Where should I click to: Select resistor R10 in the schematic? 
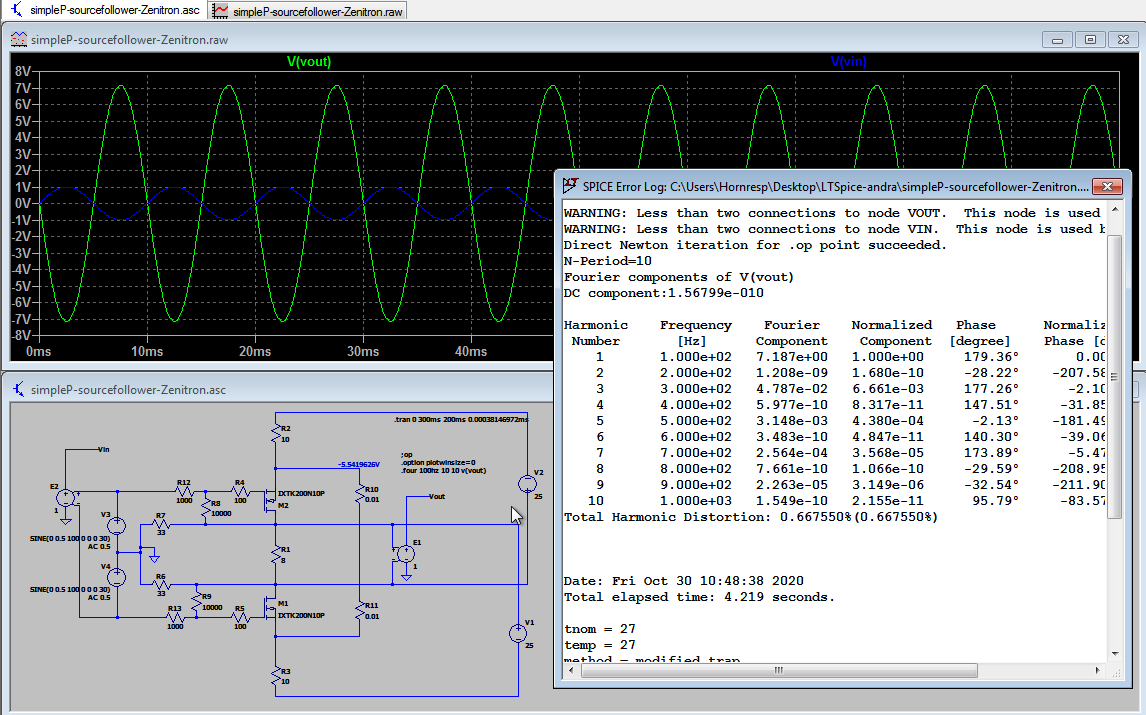[x=360, y=494]
